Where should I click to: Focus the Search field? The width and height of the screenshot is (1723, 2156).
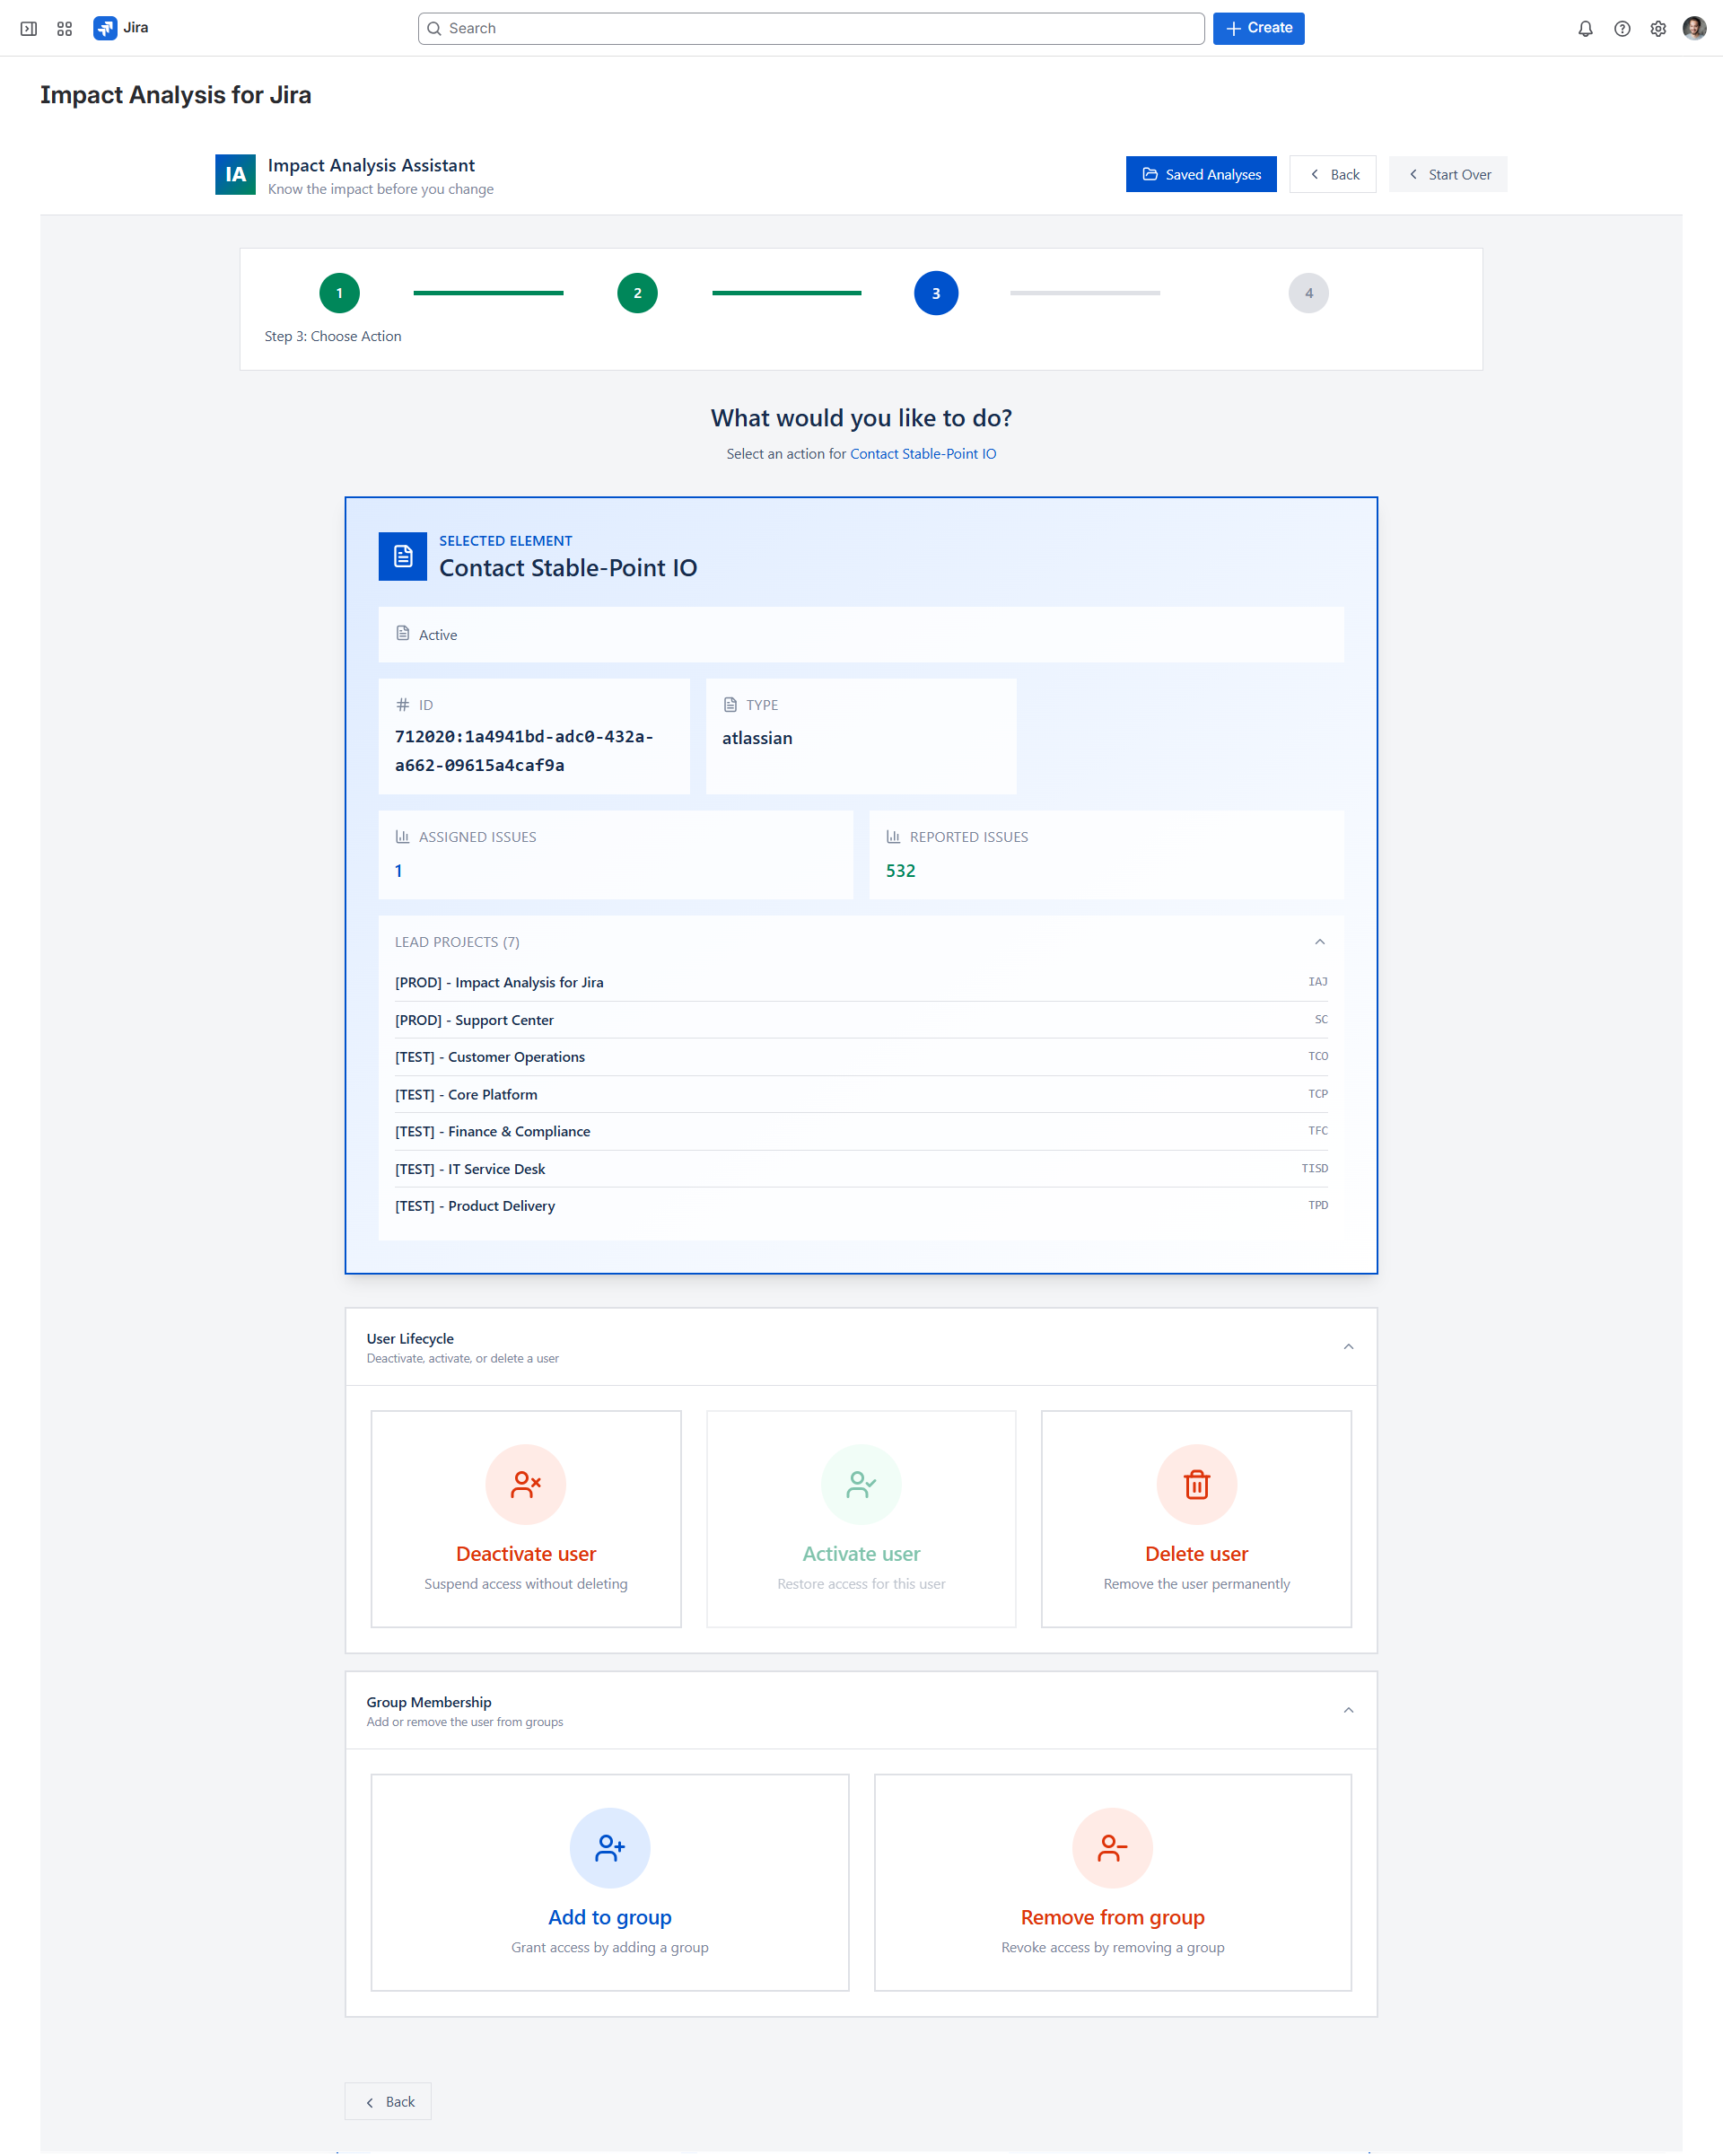[811, 28]
